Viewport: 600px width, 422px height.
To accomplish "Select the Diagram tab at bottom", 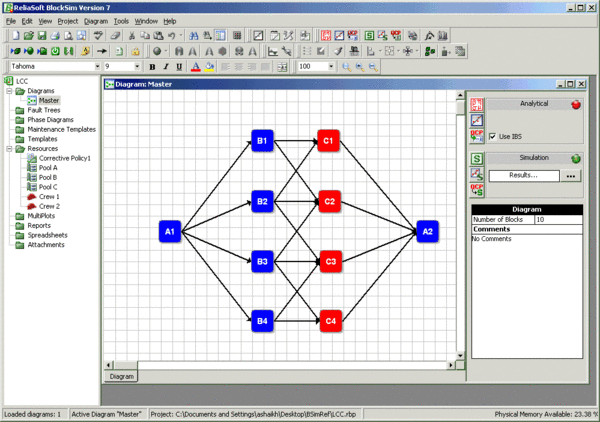I will click(121, 376).
